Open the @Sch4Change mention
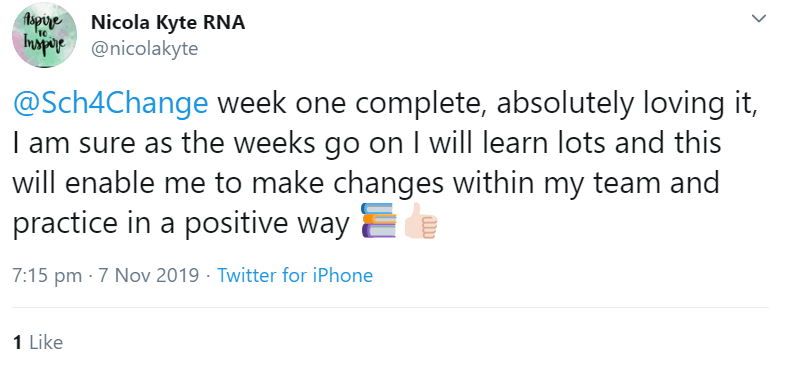Screen dimensions: 785x365 tap(110, 104)
